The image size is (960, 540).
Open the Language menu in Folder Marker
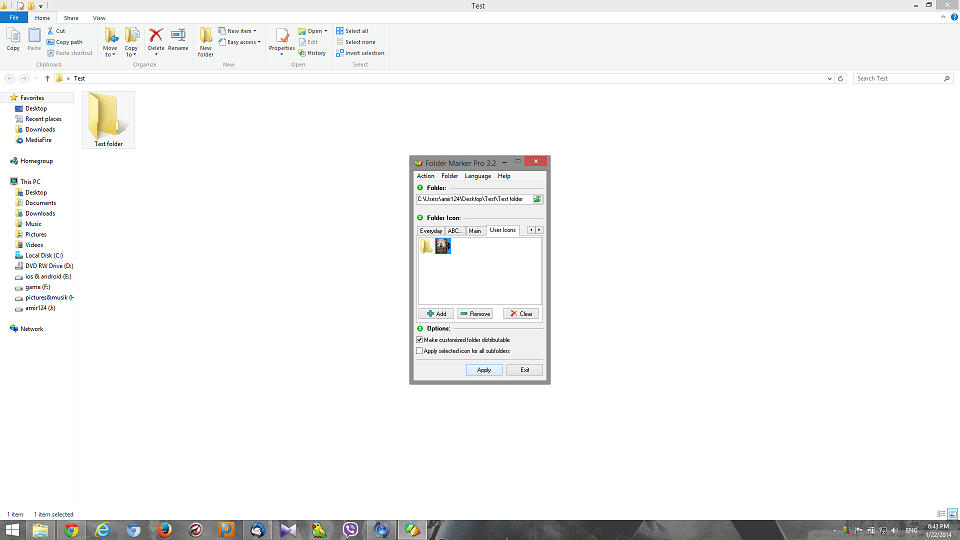coord(477,176)
